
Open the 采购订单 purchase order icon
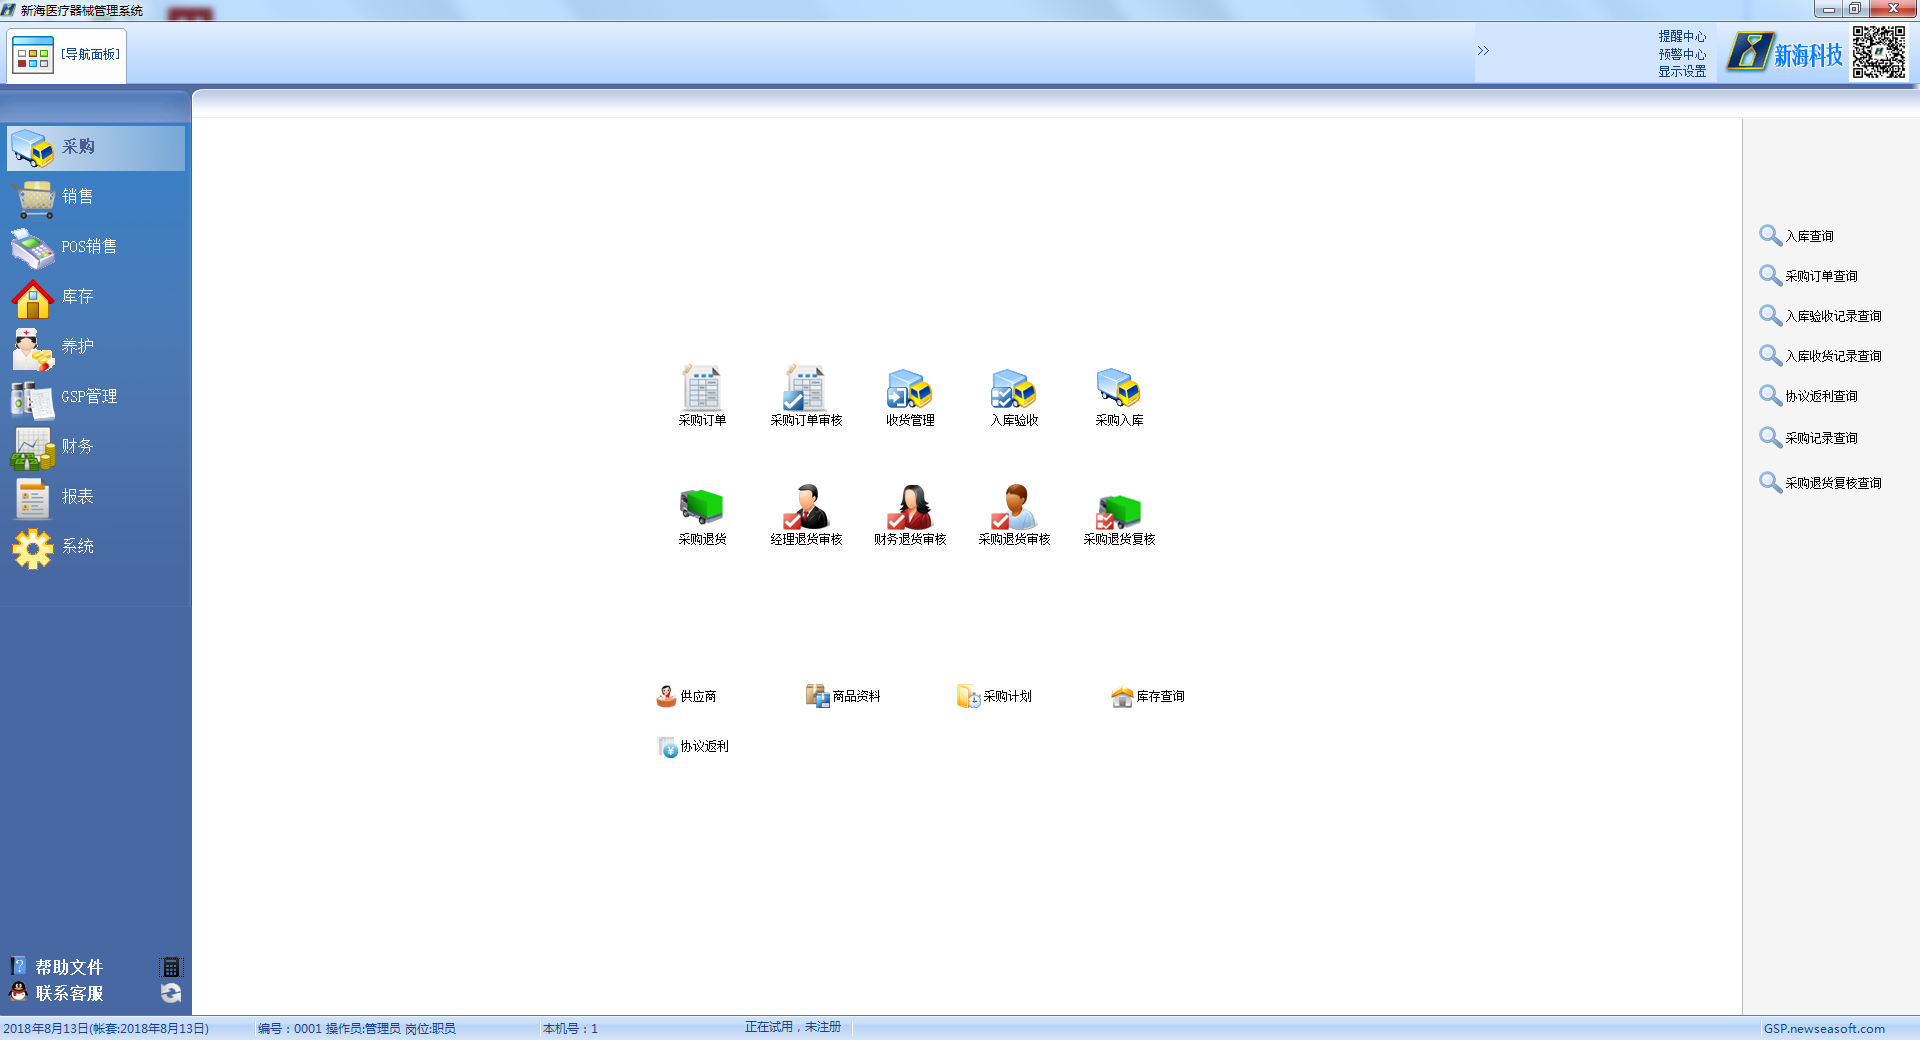pyautogui.click(x=702, y=396)
